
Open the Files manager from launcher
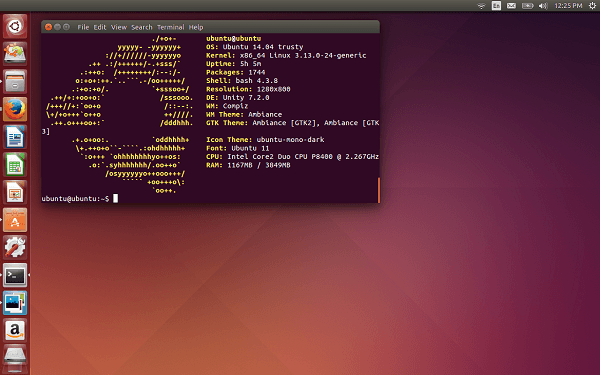(15, 82)
